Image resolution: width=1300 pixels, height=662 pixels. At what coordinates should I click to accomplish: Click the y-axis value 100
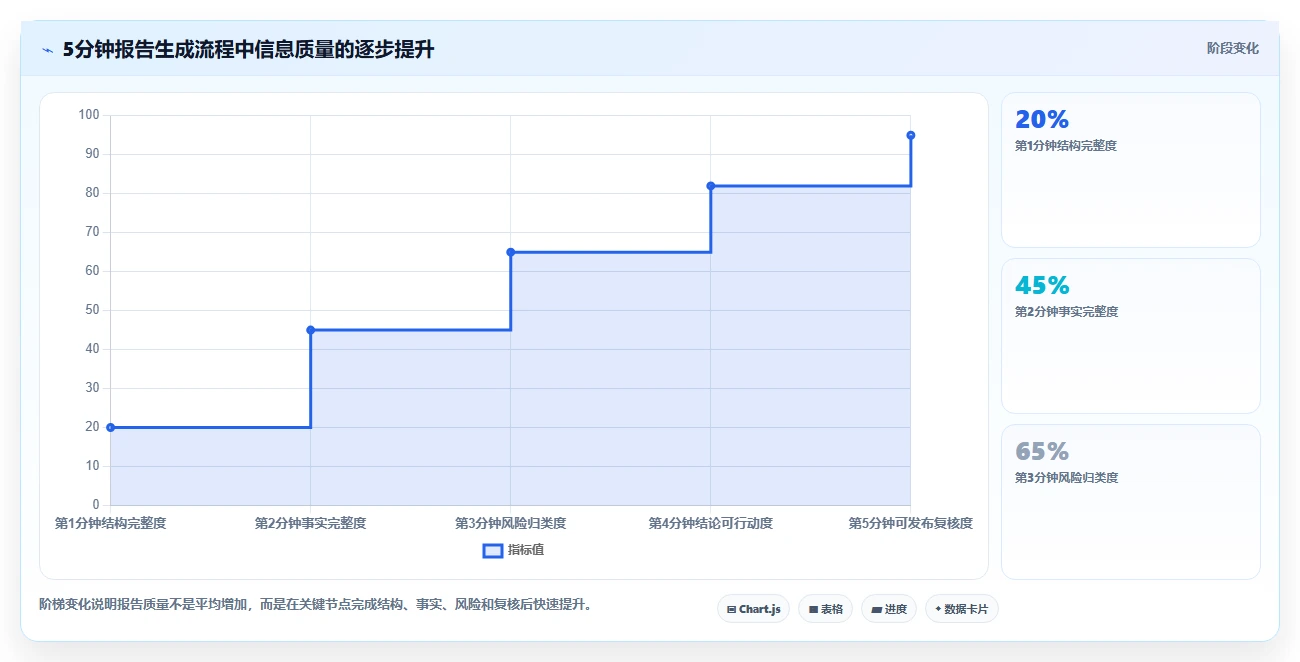[x=89, y=115]
